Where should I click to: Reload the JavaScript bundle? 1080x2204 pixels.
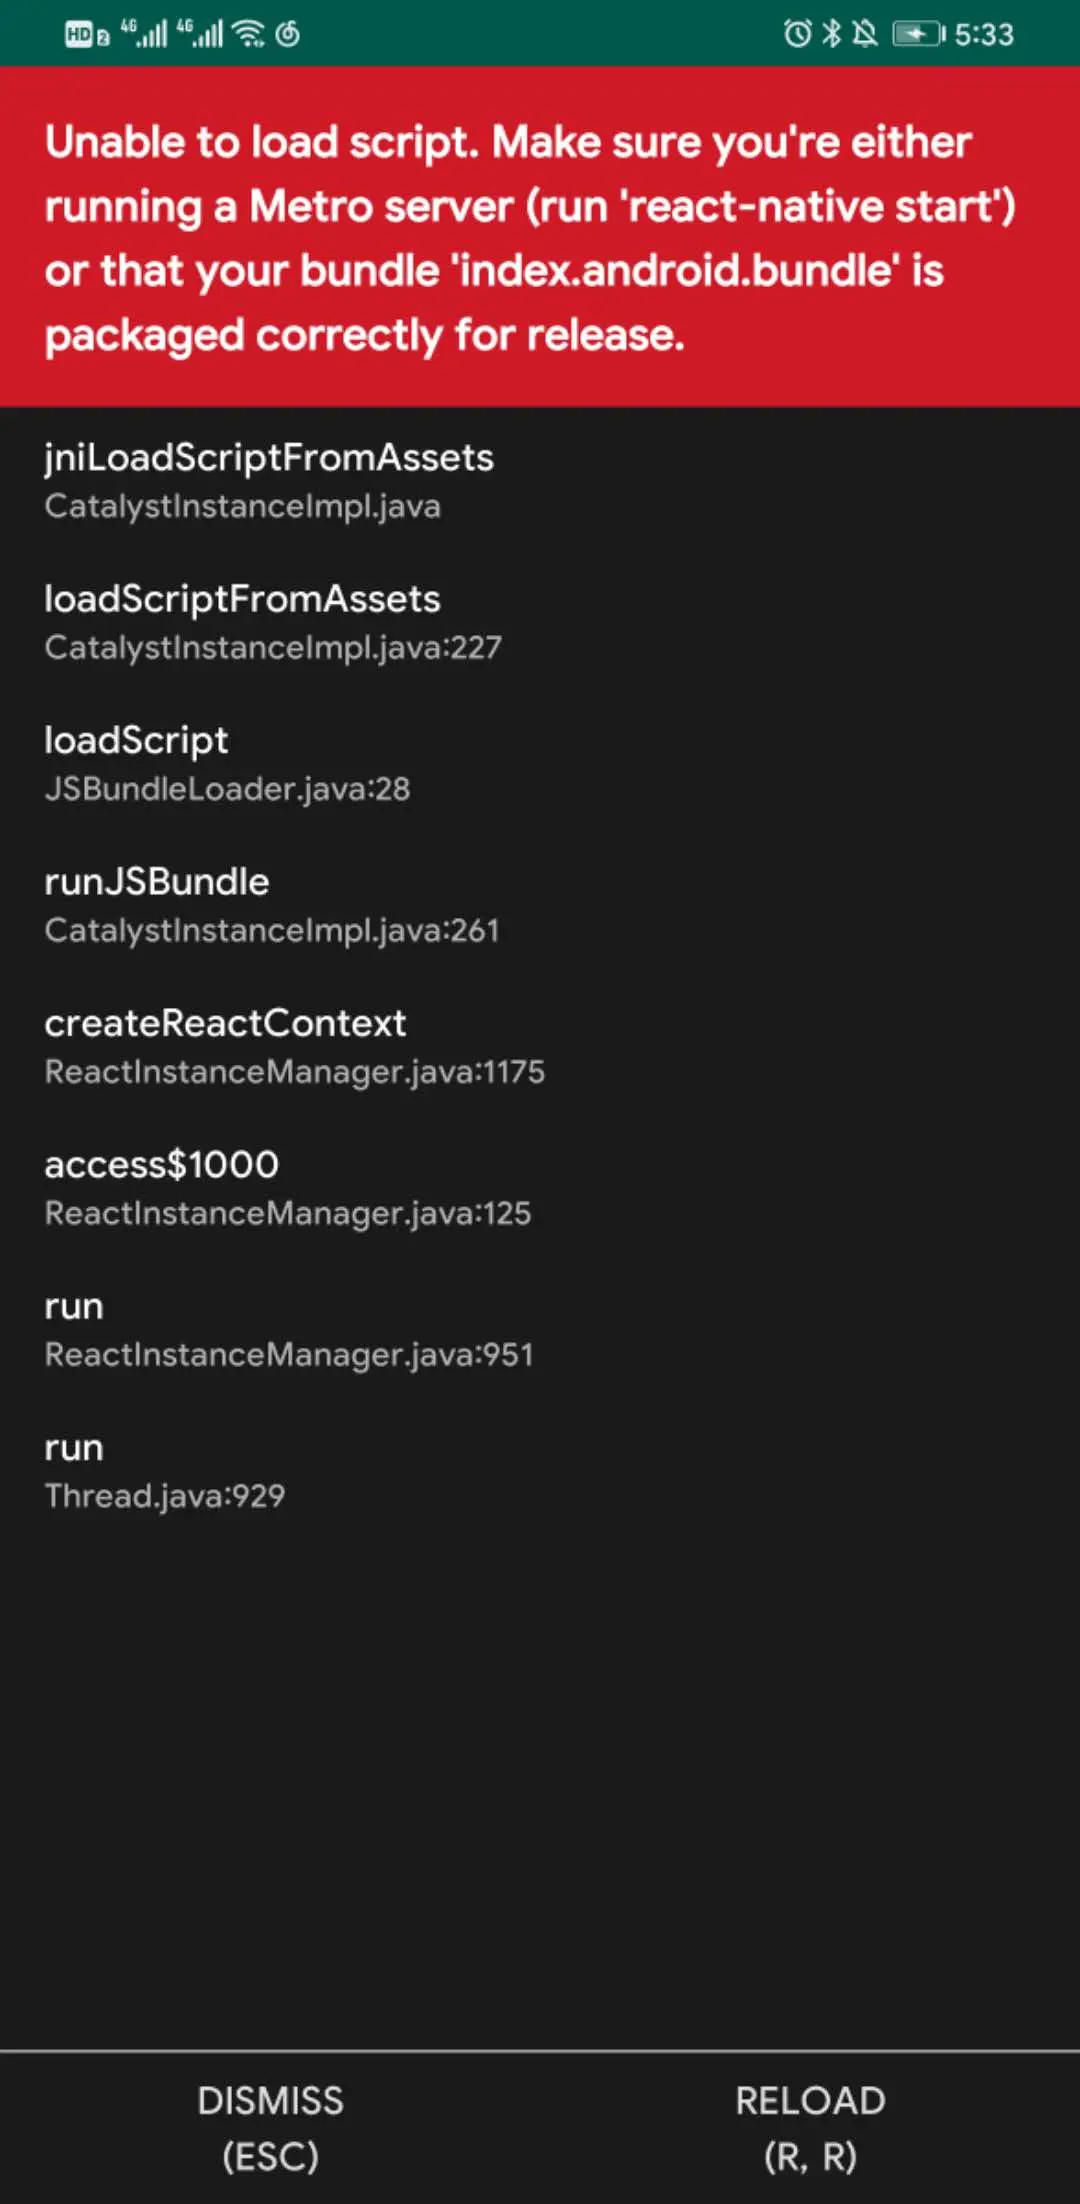point(810,2128)
